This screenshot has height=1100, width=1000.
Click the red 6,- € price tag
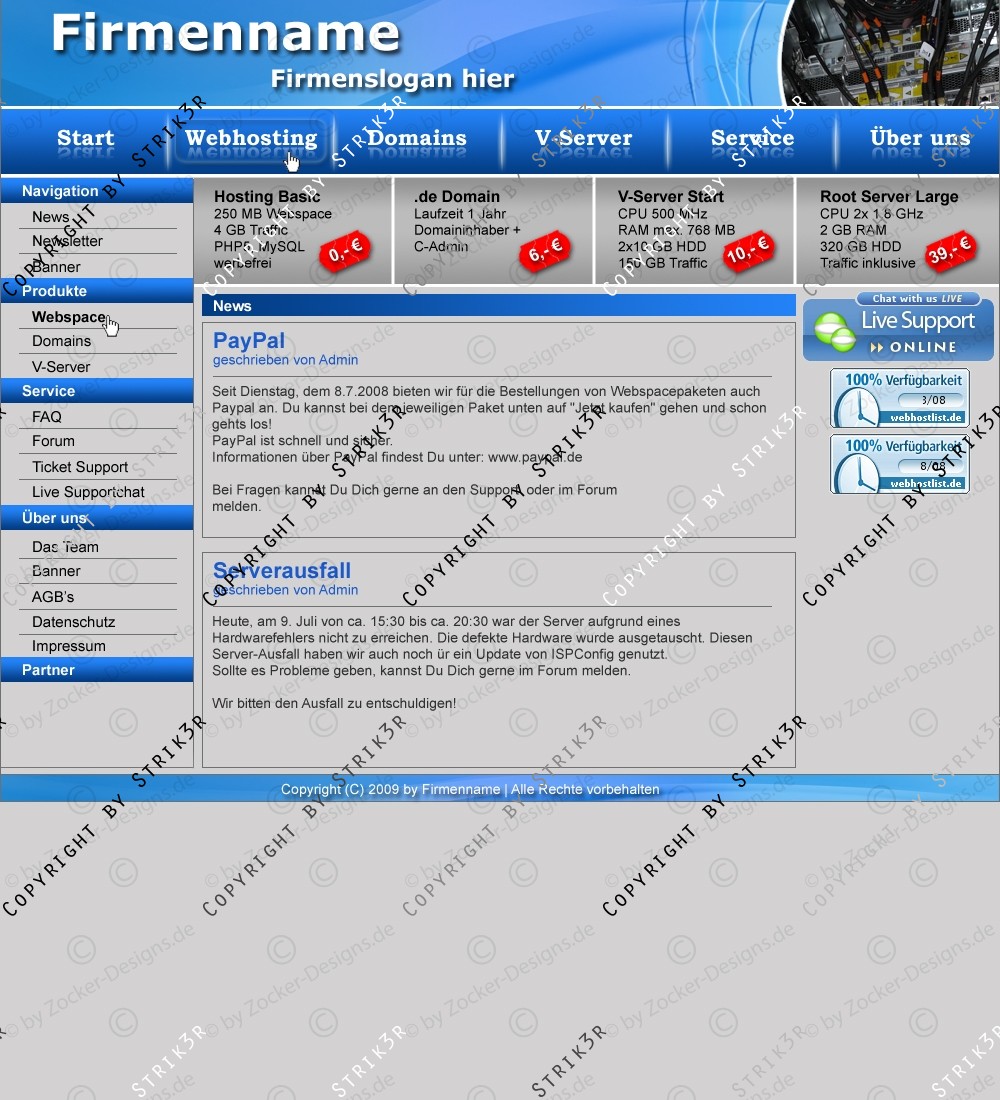546,252
